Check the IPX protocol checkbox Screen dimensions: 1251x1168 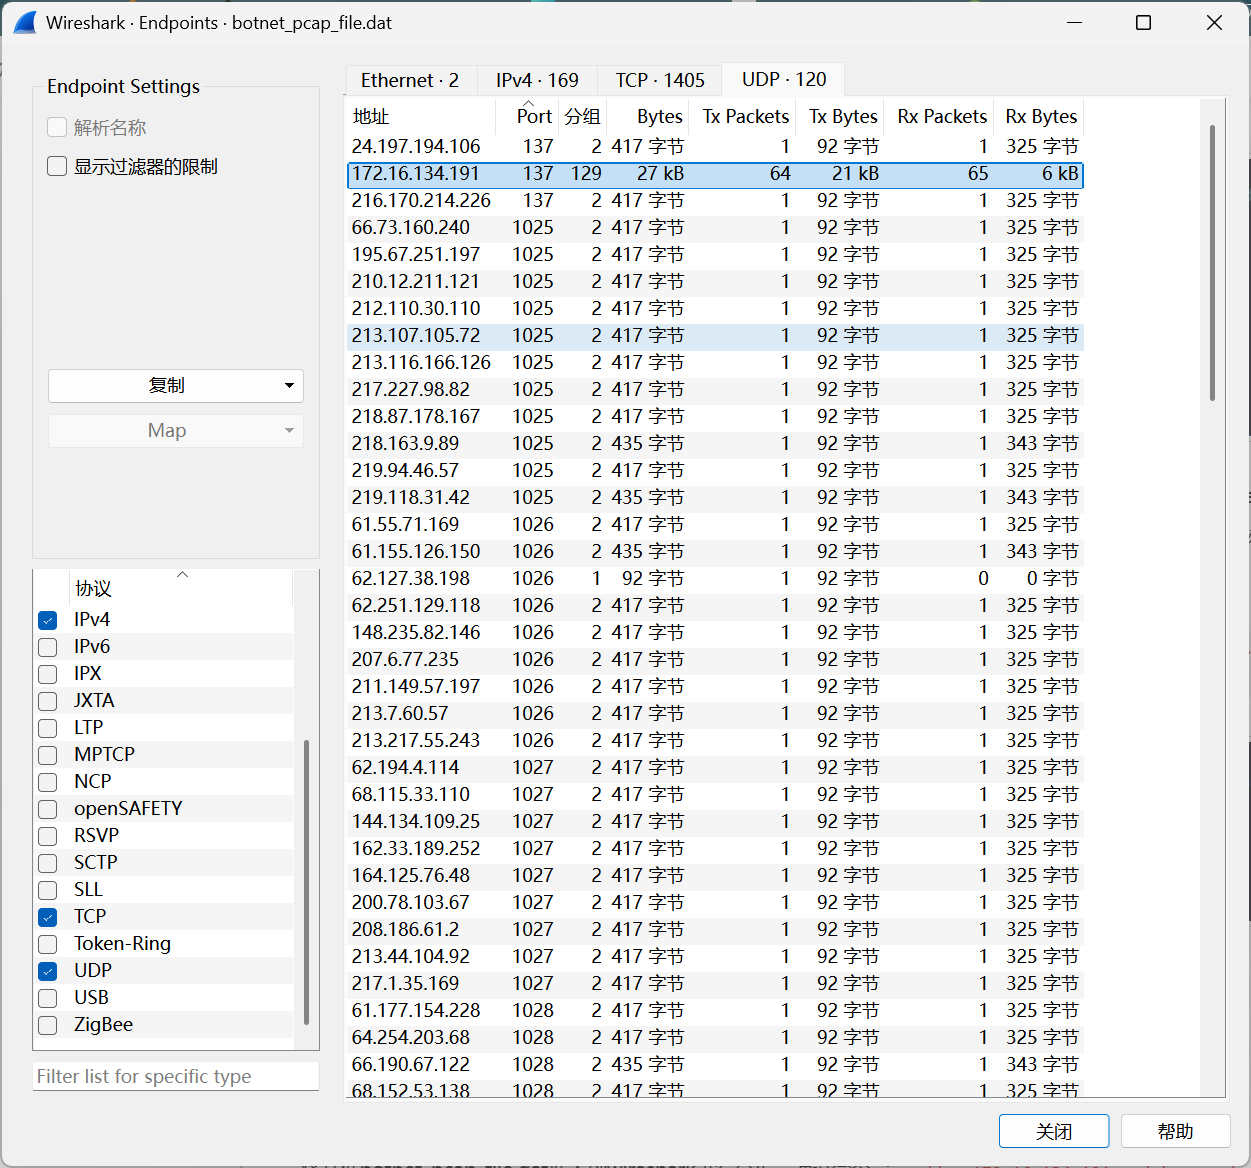tap(48, 674)
